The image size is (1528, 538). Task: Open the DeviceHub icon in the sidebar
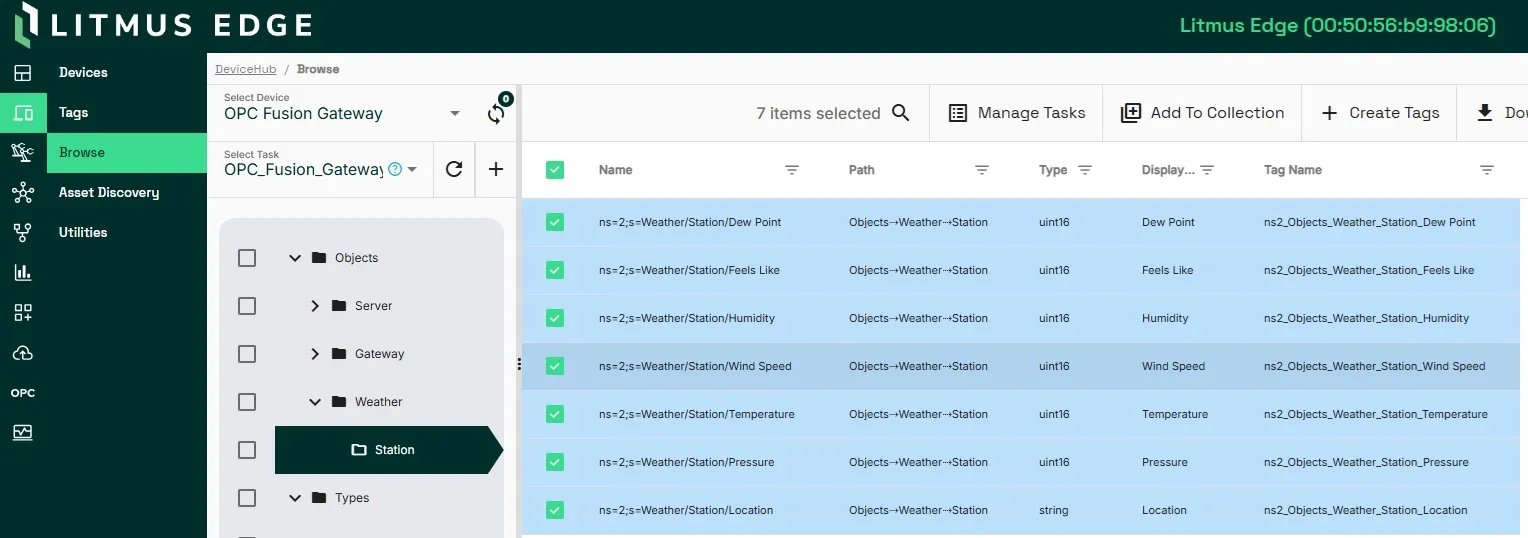point(23,113)
